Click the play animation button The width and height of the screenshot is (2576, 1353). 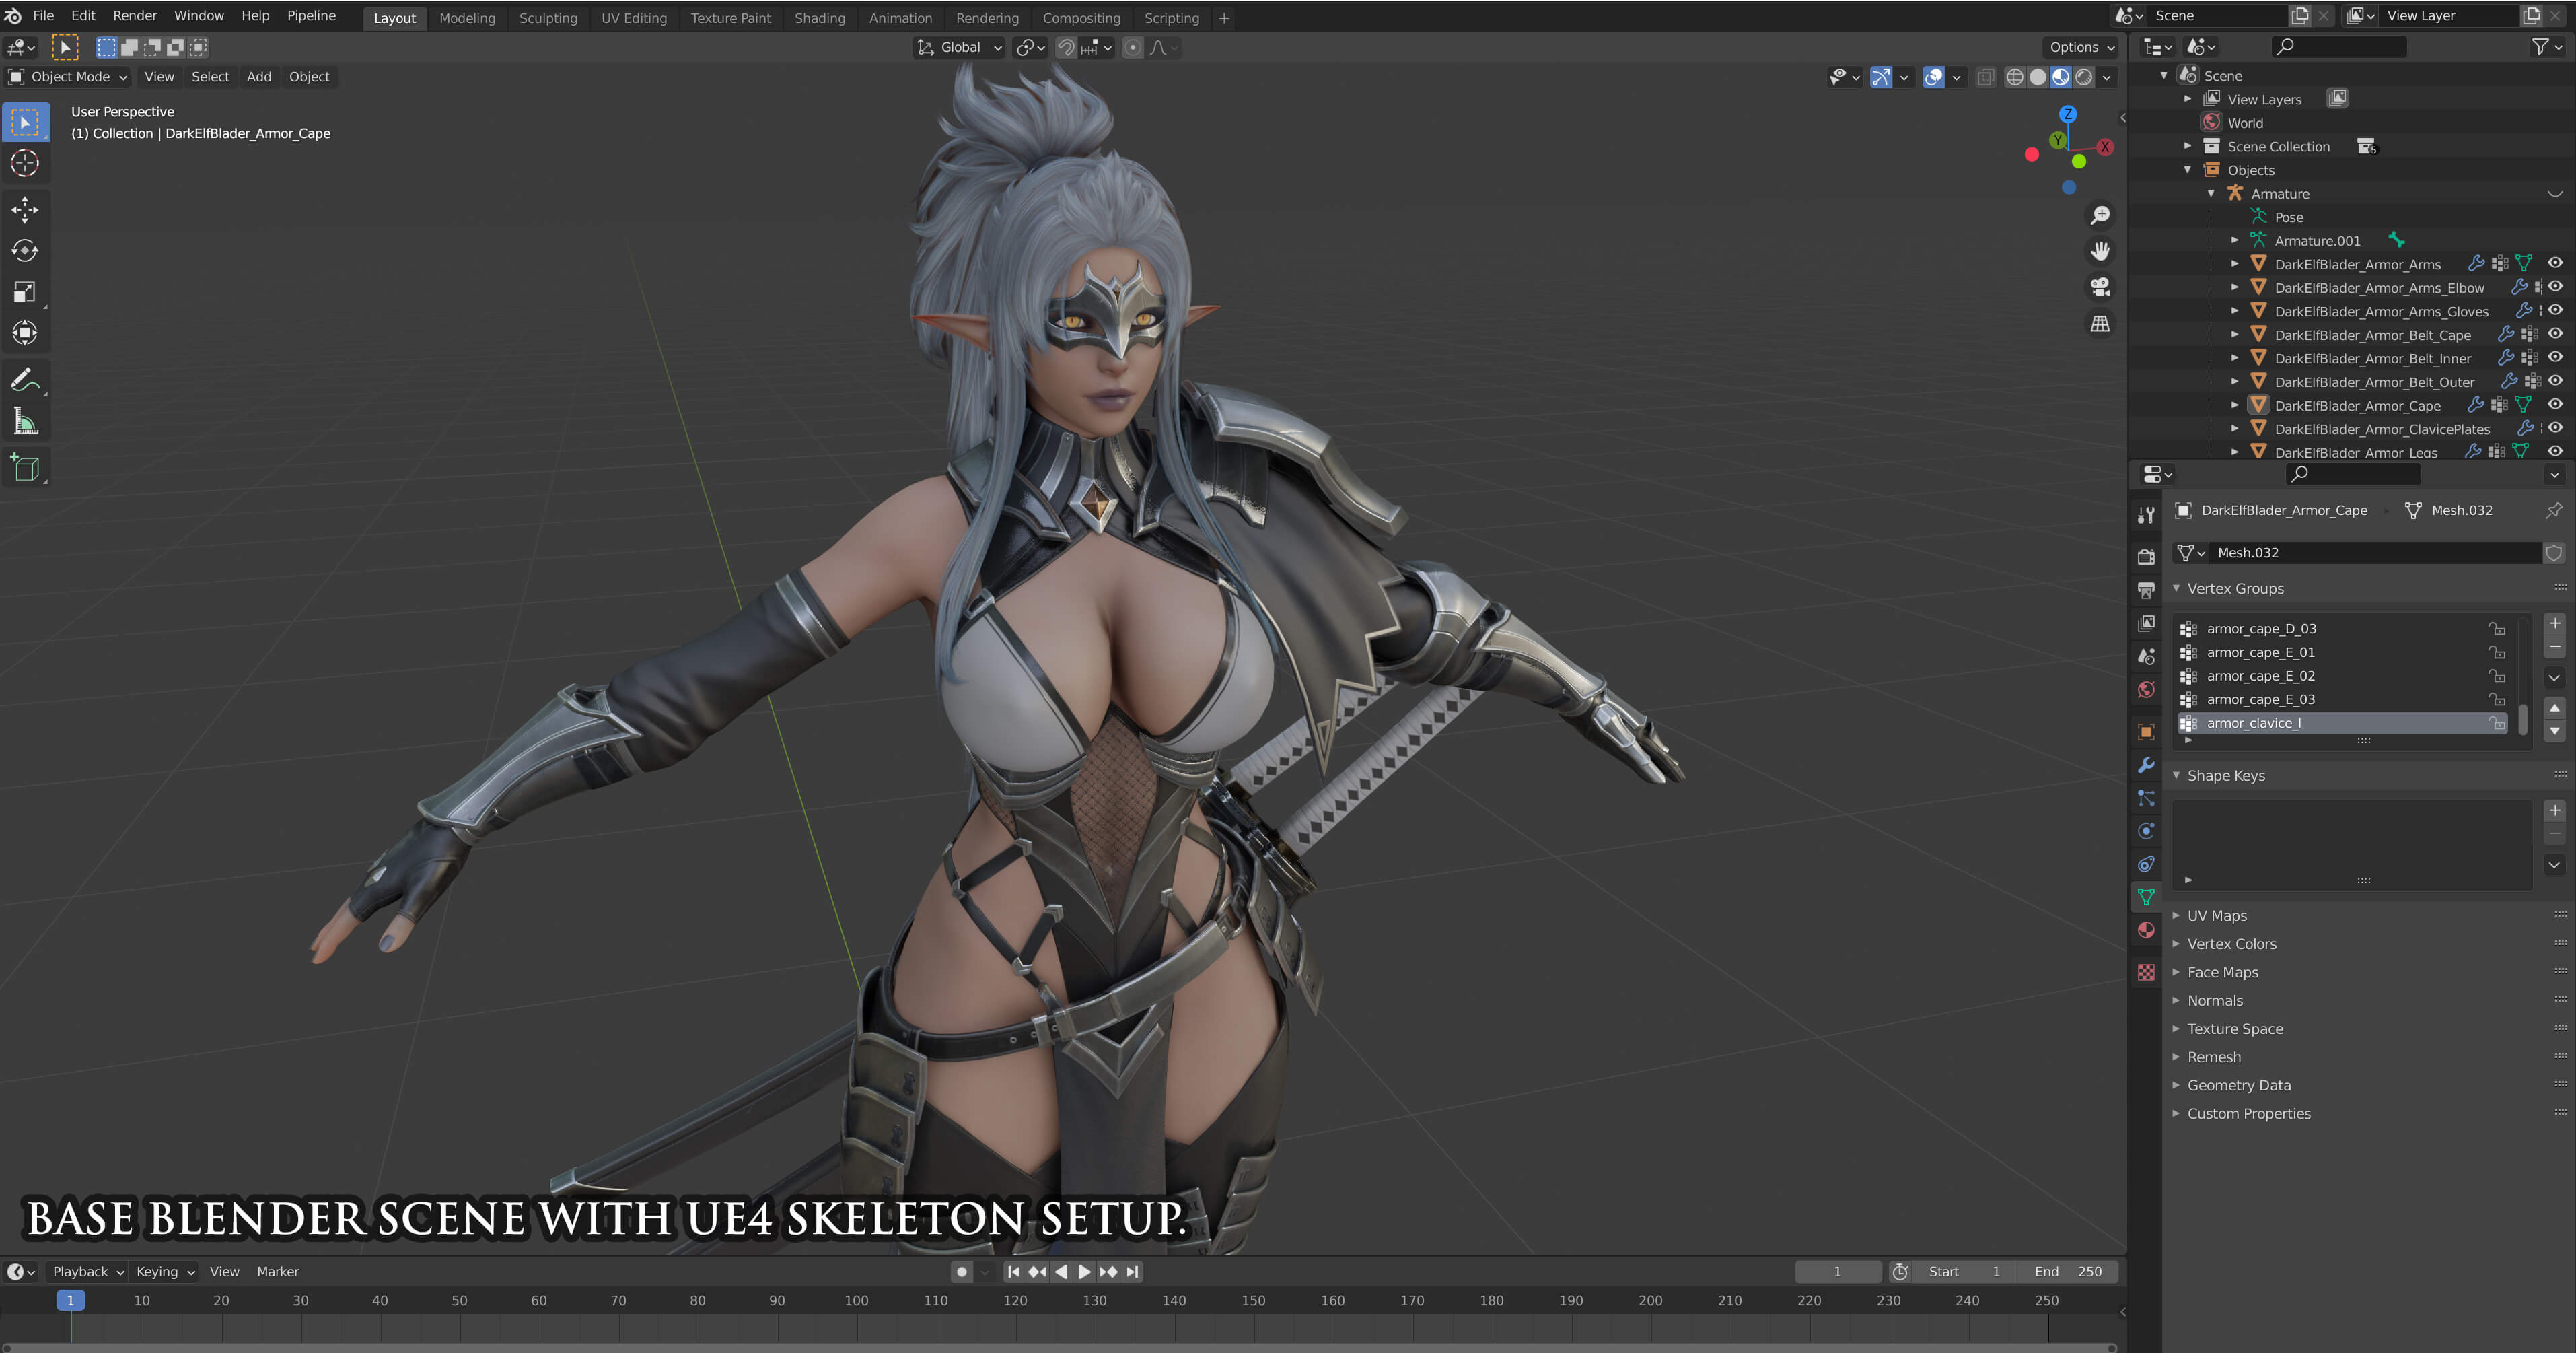(x=1084, y=1272)
